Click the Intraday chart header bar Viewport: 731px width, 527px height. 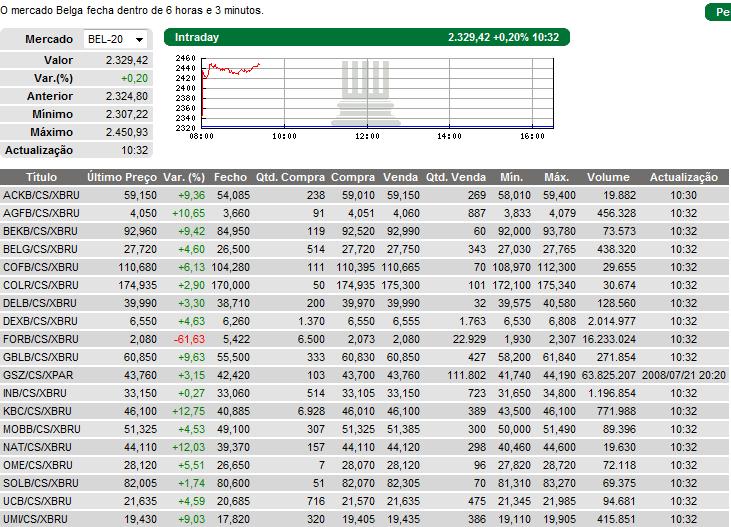[366, 37]
